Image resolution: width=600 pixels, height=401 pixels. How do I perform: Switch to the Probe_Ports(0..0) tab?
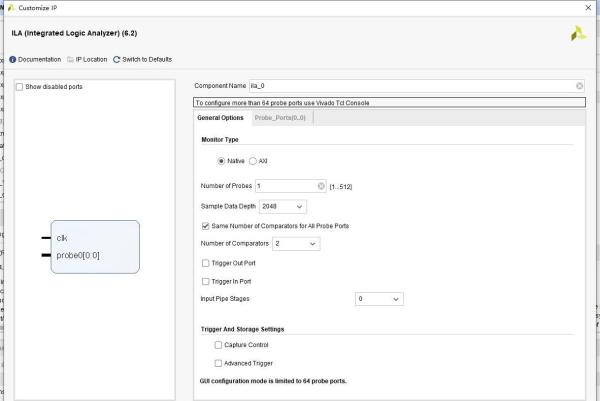click(x=279, y=118)
